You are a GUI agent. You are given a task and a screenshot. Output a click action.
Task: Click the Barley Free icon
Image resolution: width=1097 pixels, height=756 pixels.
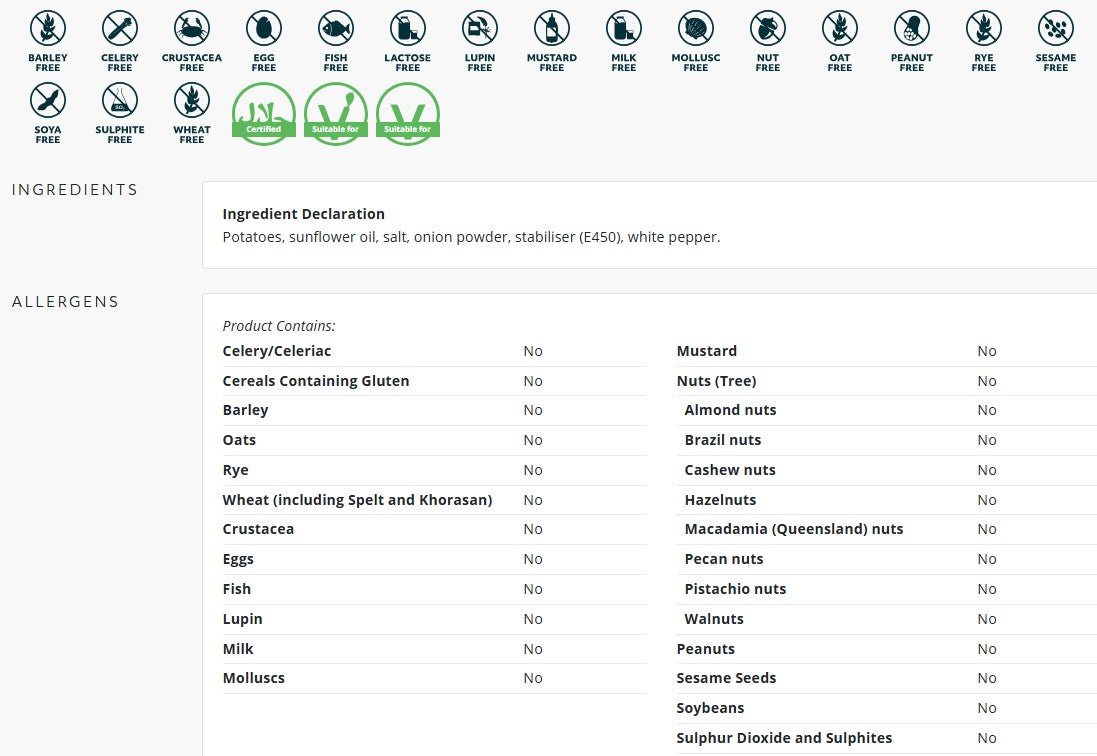[48, 28]
